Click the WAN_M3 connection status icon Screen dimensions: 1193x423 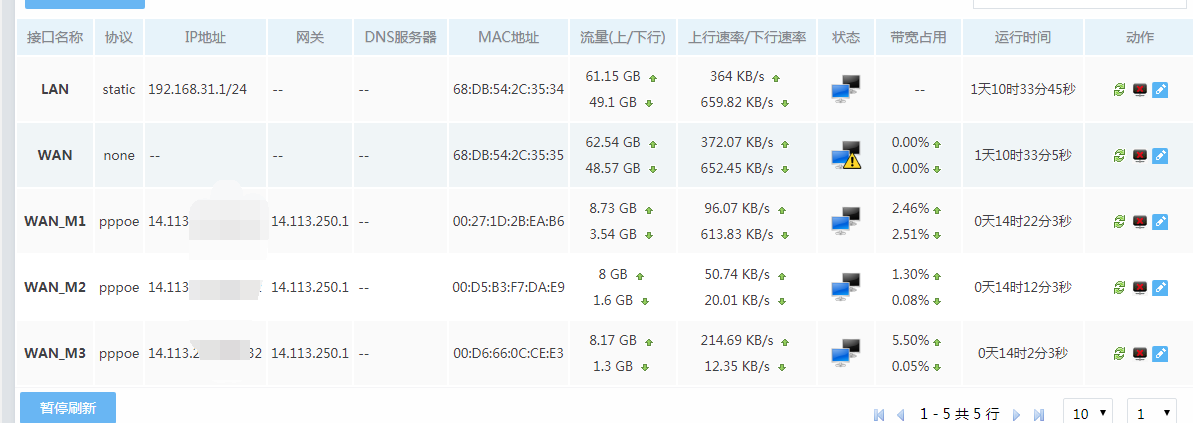[845, 353]
